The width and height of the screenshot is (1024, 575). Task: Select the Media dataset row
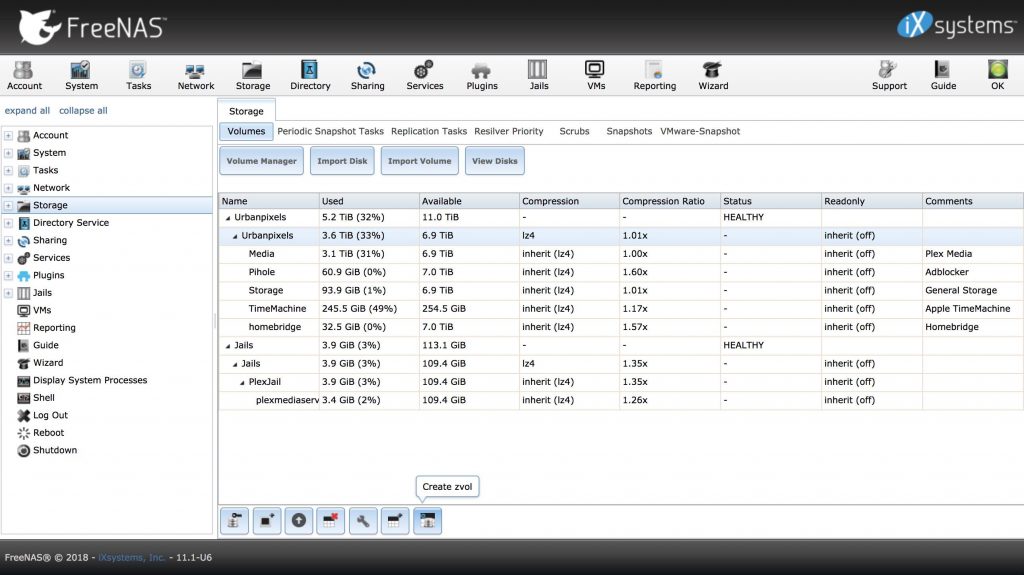pos(621,254)
